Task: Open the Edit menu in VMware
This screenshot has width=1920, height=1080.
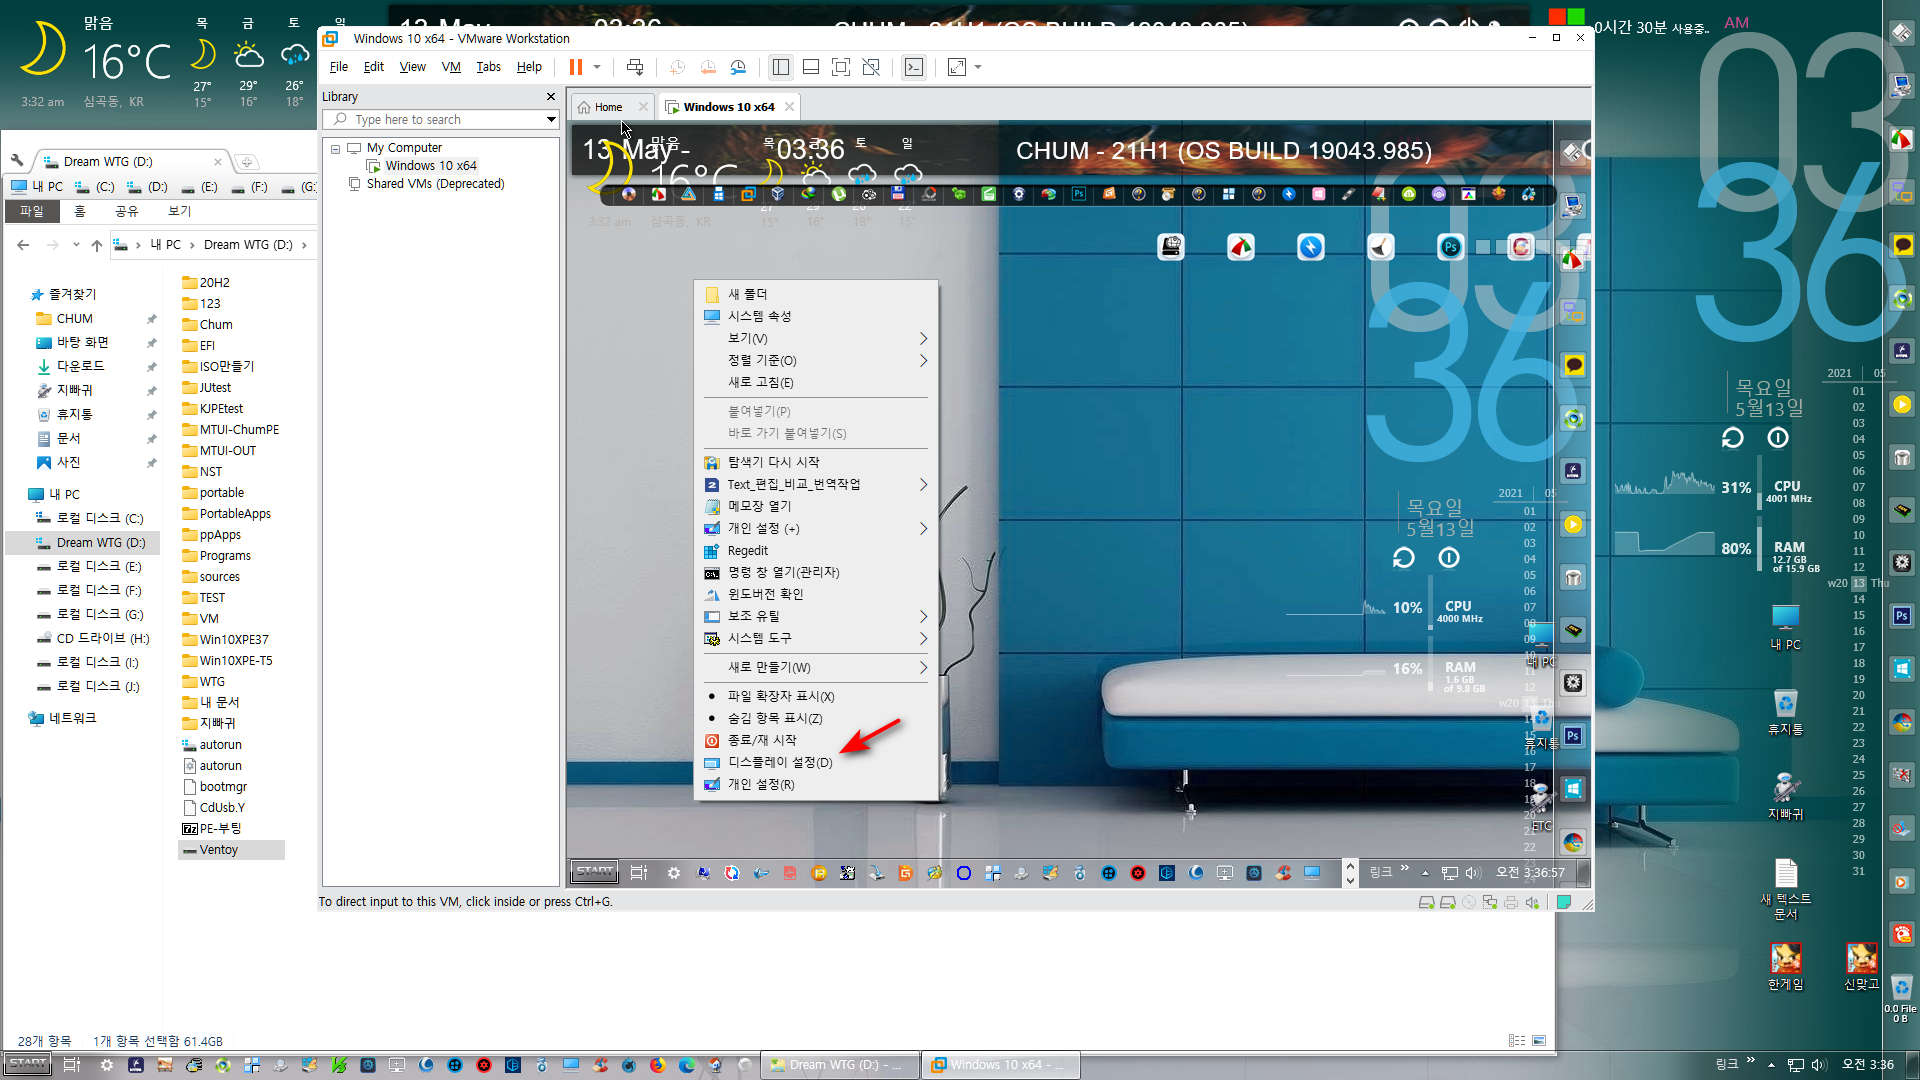Action: click(x=374, y=67)
